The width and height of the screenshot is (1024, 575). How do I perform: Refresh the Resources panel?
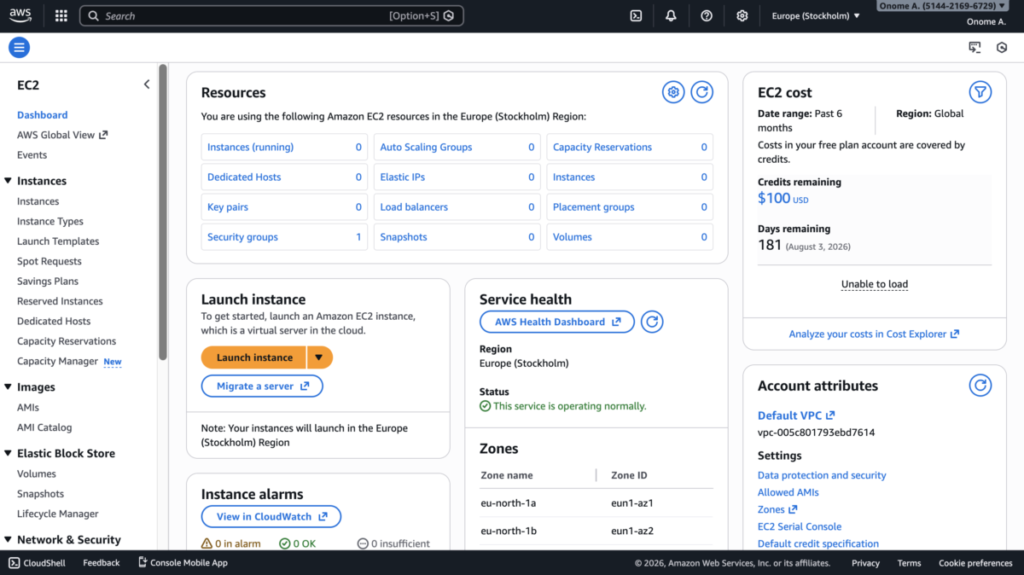coord(702,92)
